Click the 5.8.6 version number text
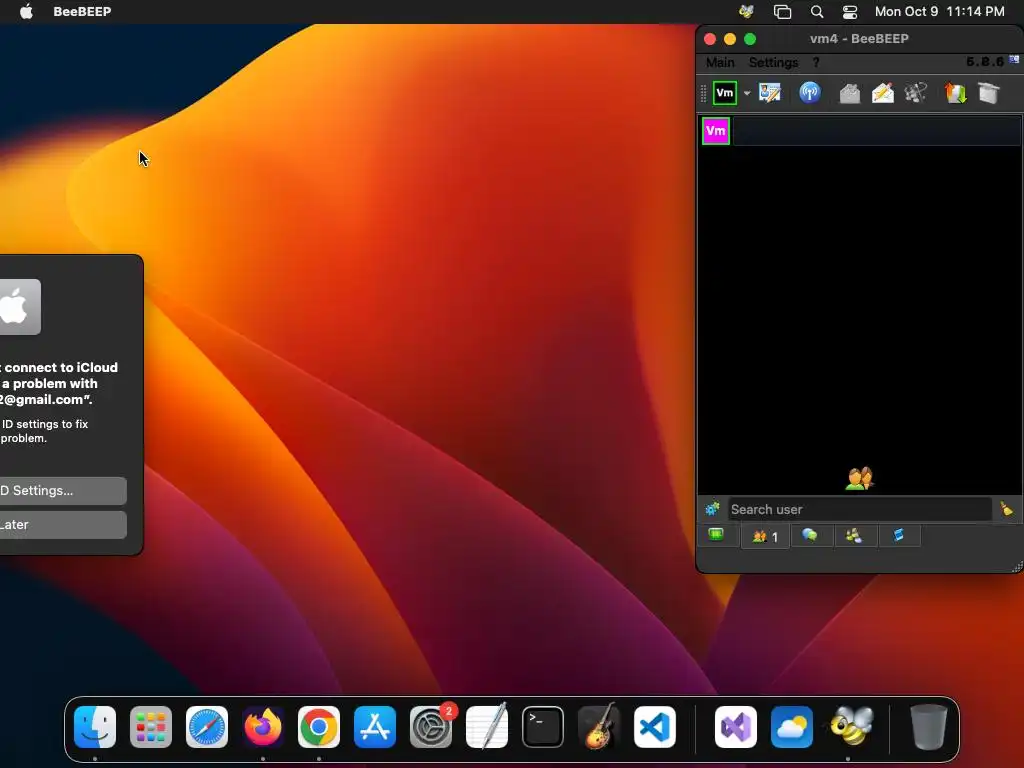Image resolution: width=1024 pixels, height=768 pixels. tap(985, 61)
